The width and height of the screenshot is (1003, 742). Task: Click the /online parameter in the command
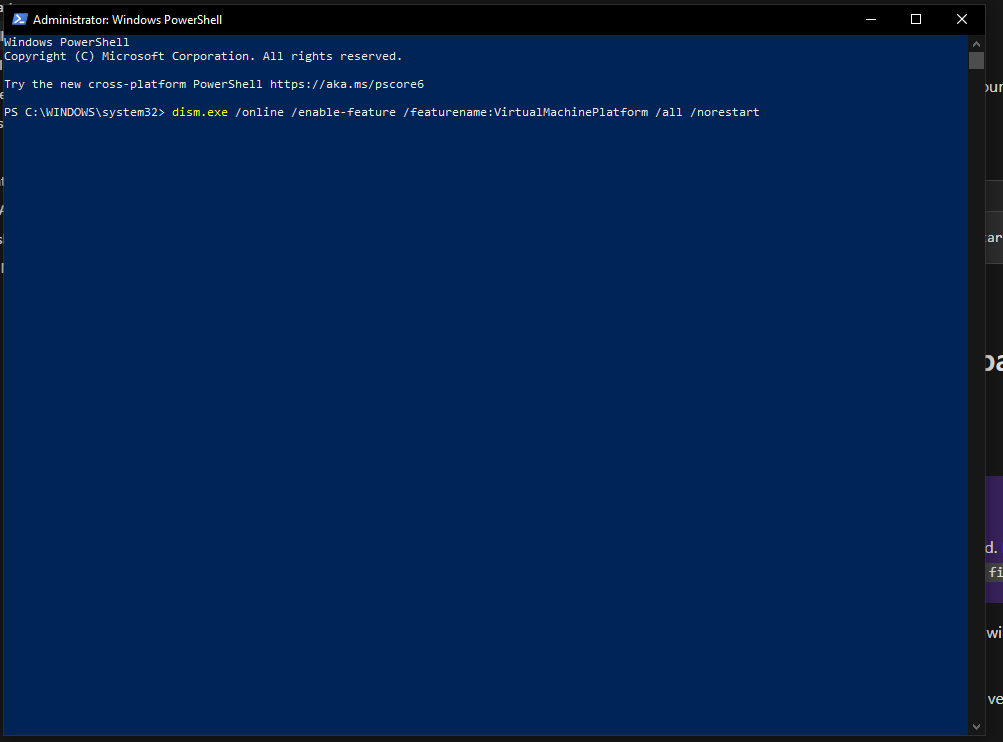[x=259, y=112]
